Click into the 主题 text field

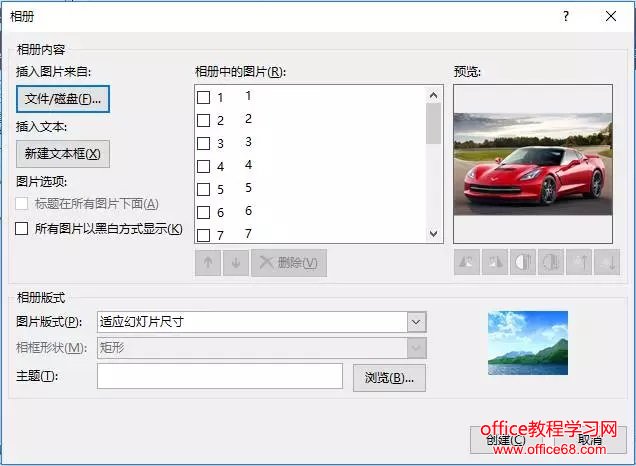(x=220, y=376)
